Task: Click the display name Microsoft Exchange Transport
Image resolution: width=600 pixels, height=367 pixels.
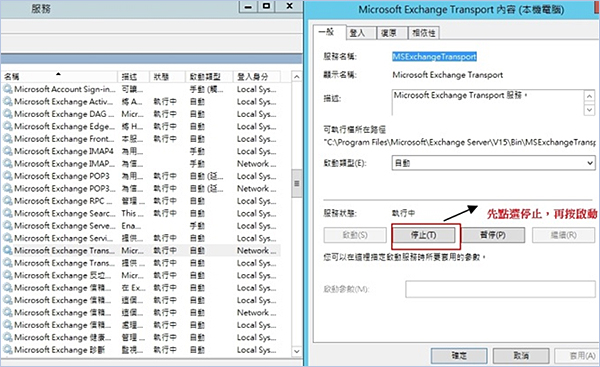Action: click(x=448, y=75)
